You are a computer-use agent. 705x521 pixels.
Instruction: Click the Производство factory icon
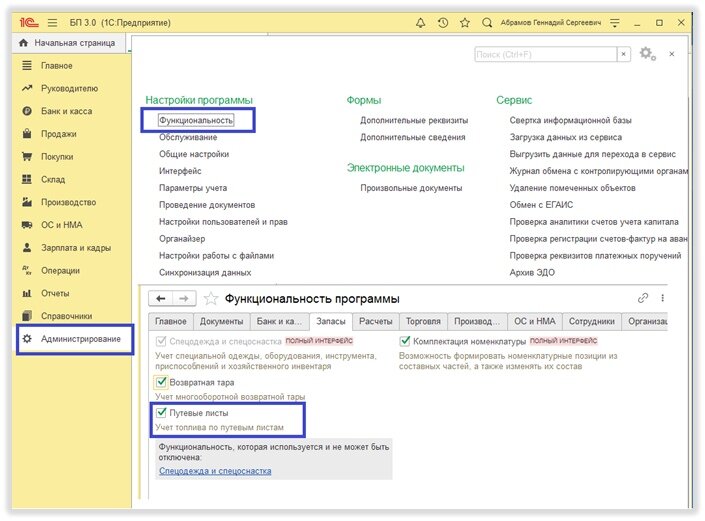27,202
